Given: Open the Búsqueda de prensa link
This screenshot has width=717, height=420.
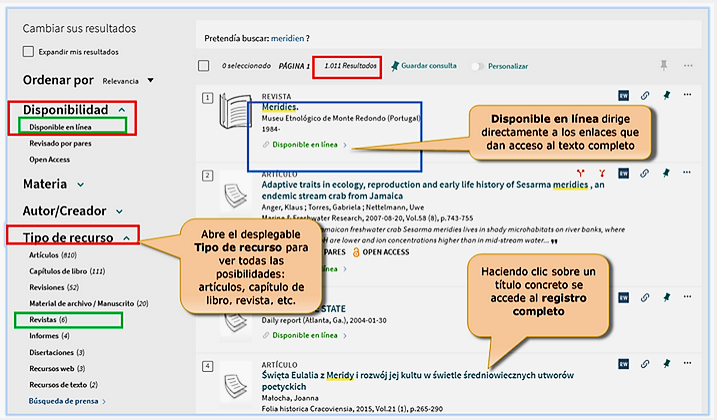Looking at the screenshot, I should [66, 401].
